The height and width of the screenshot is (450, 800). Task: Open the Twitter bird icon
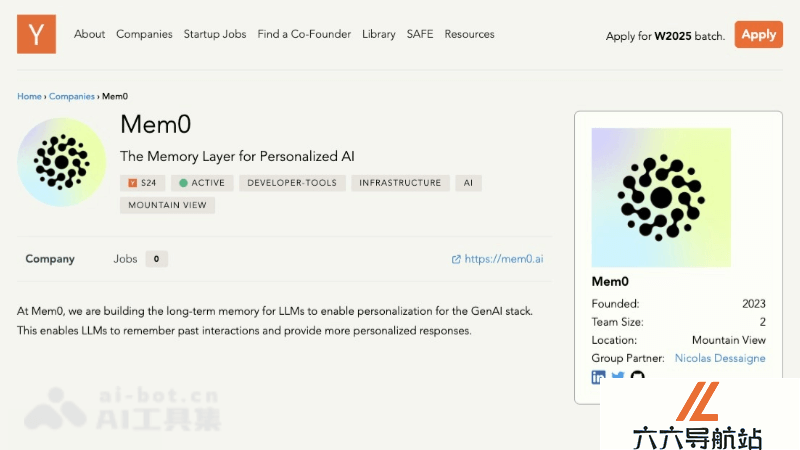[x=618, y=377]
